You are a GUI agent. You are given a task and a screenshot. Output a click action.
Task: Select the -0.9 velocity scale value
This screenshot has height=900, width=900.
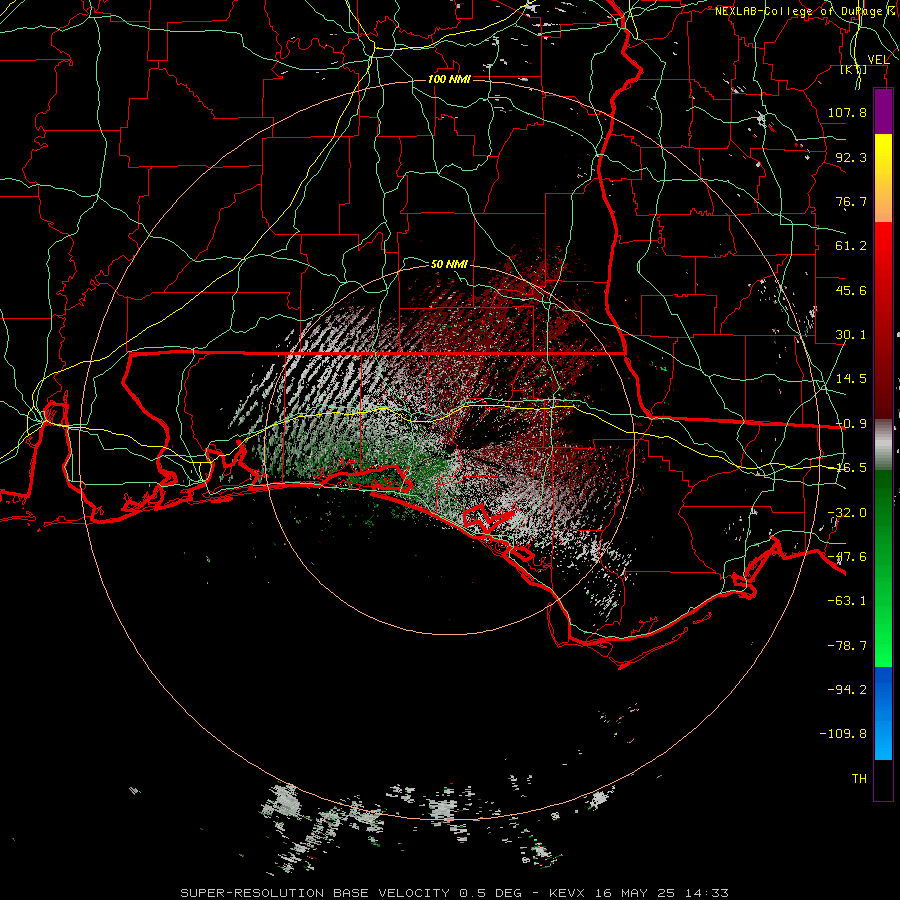851,424
